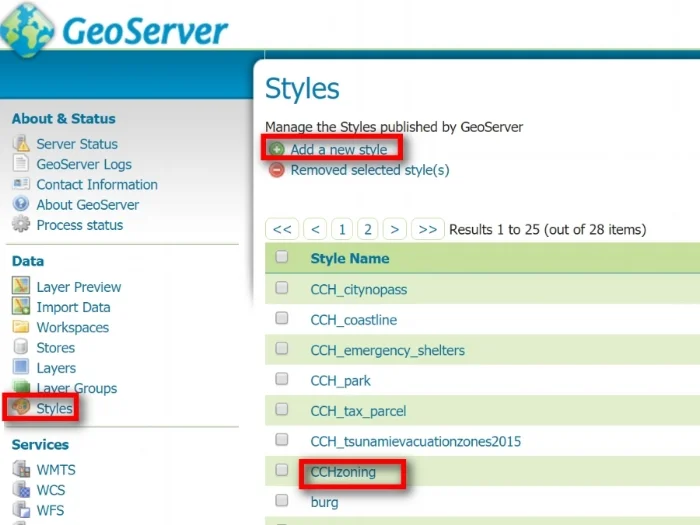The image size is (700, 525).
Task: Open the CCH_tsunamievacuationzones2015 style
Action: click(416, 442)
